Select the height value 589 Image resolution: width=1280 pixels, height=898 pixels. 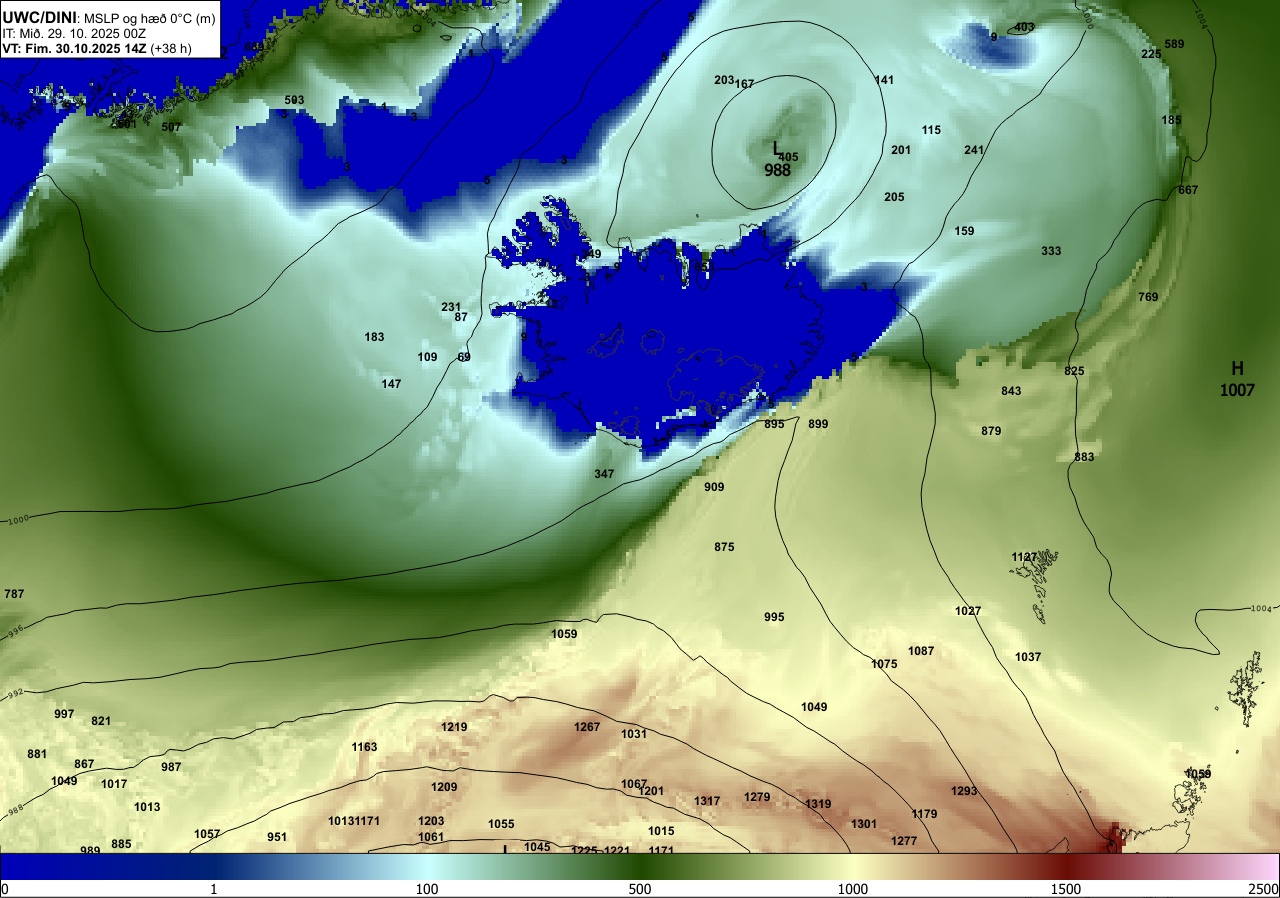pos(1174,44)
